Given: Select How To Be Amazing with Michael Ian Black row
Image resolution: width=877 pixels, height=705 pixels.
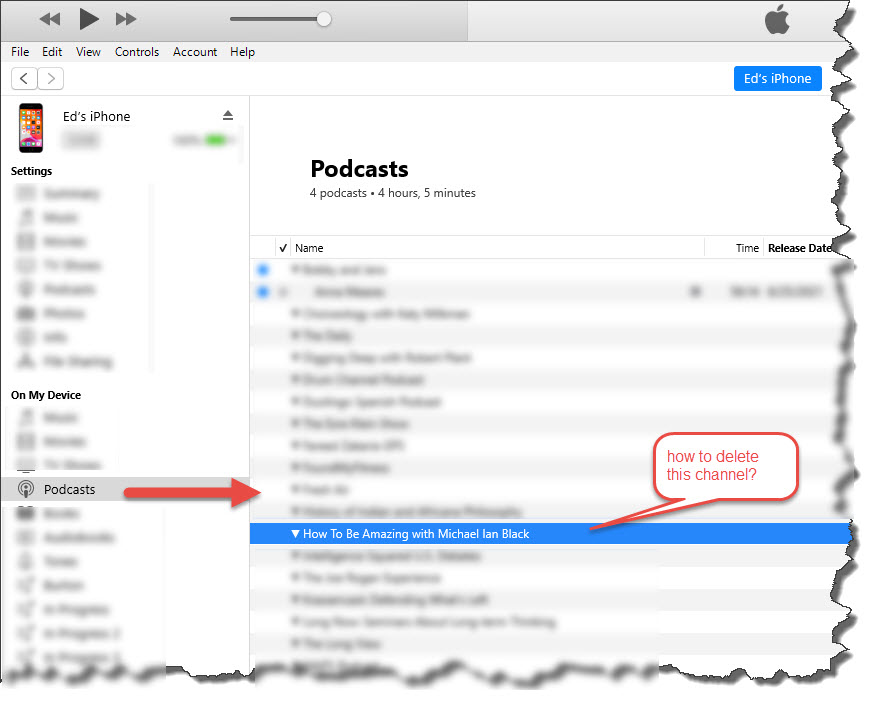Looking at the screenshot, I should click(x=550, y=534).
